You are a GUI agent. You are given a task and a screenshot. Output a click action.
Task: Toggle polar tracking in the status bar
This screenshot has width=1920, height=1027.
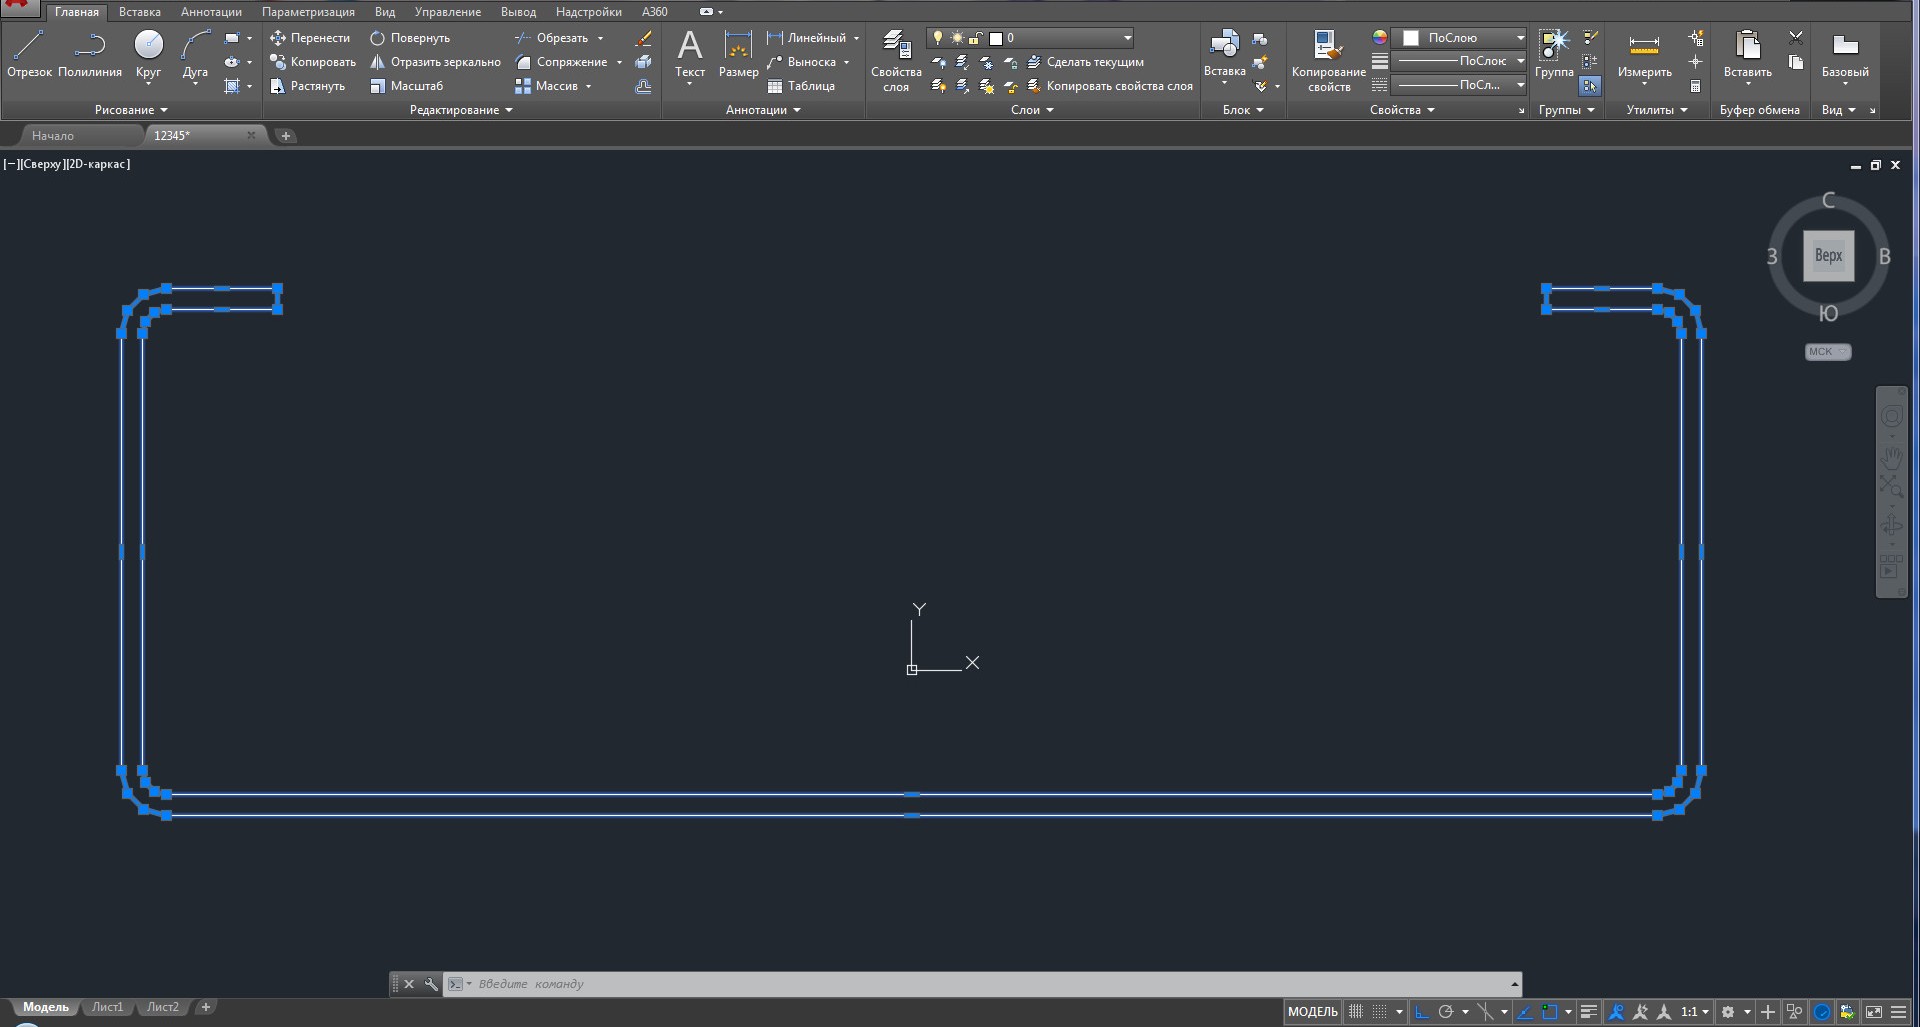(1446, 1012)
